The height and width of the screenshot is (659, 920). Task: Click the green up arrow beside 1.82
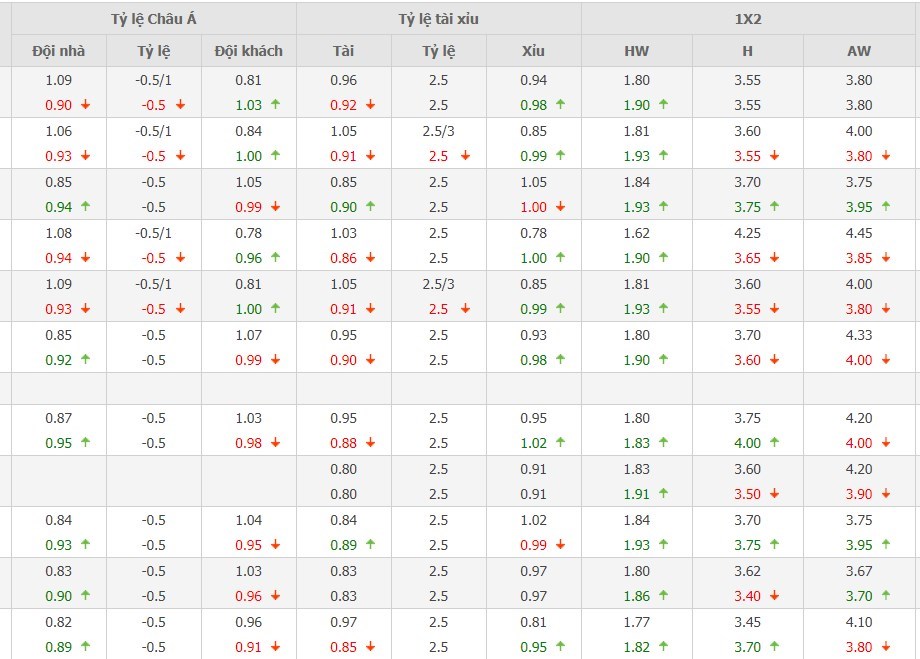click(663, 647)
